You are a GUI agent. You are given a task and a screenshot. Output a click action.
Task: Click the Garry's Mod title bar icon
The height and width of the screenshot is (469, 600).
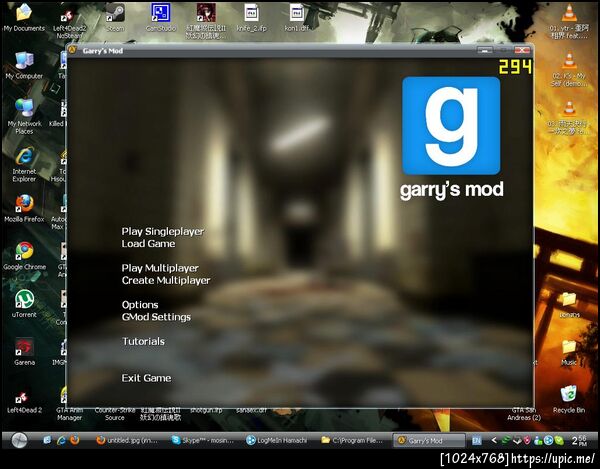(x=73, y=50)
